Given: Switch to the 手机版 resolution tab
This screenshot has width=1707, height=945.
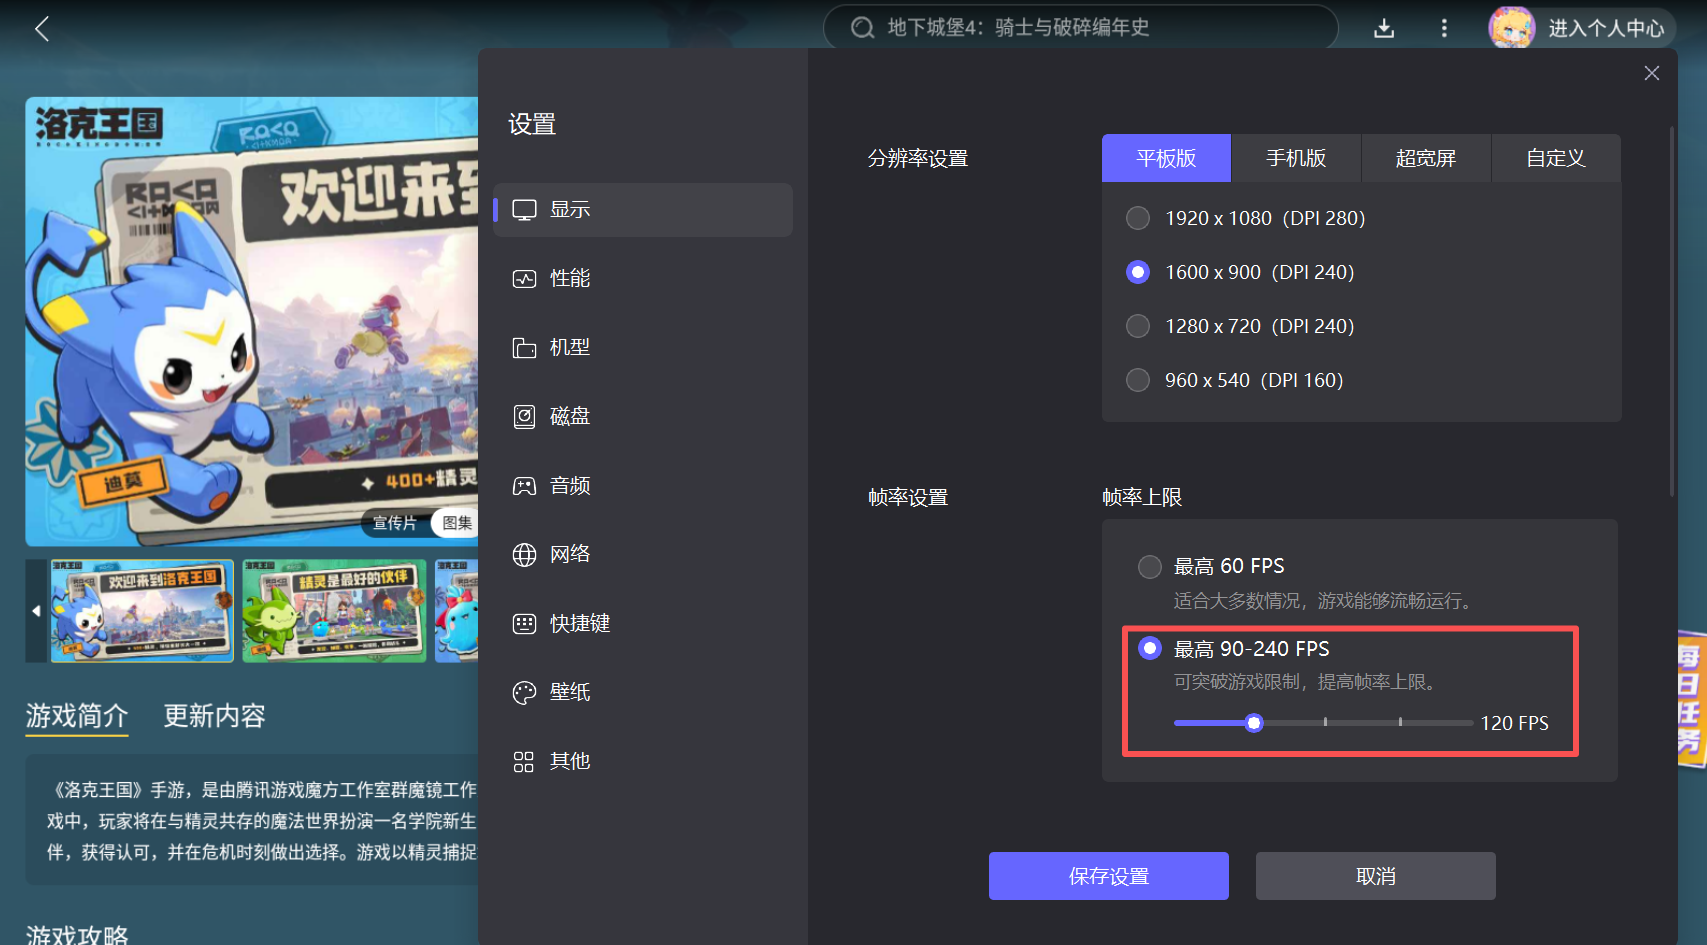Looking at the screenshot, I should [x=1296, y=158].
